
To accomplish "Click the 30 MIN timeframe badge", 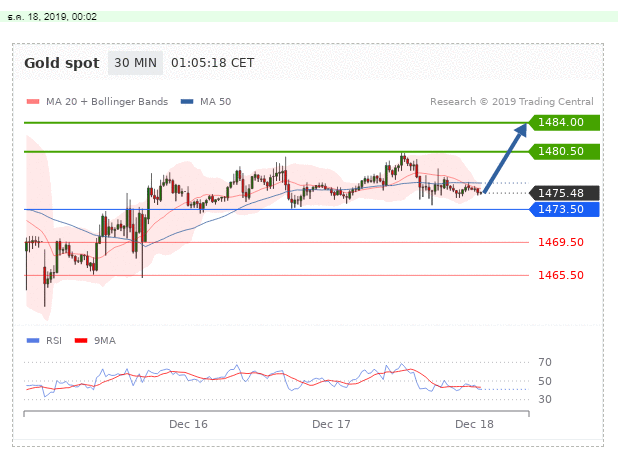I will coord(133,63).
